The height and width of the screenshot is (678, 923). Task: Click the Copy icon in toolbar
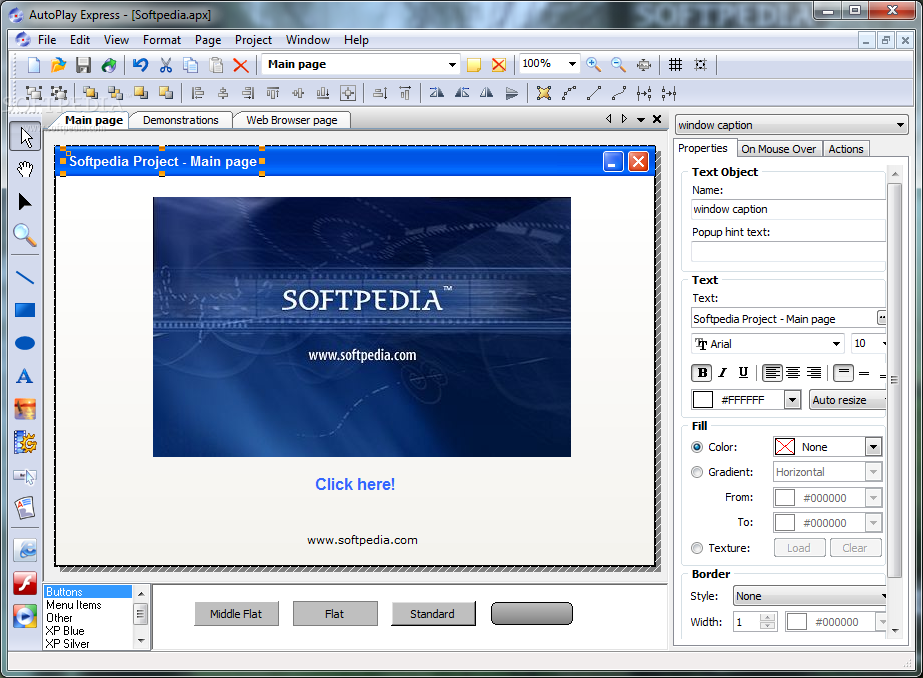(191, 64)
